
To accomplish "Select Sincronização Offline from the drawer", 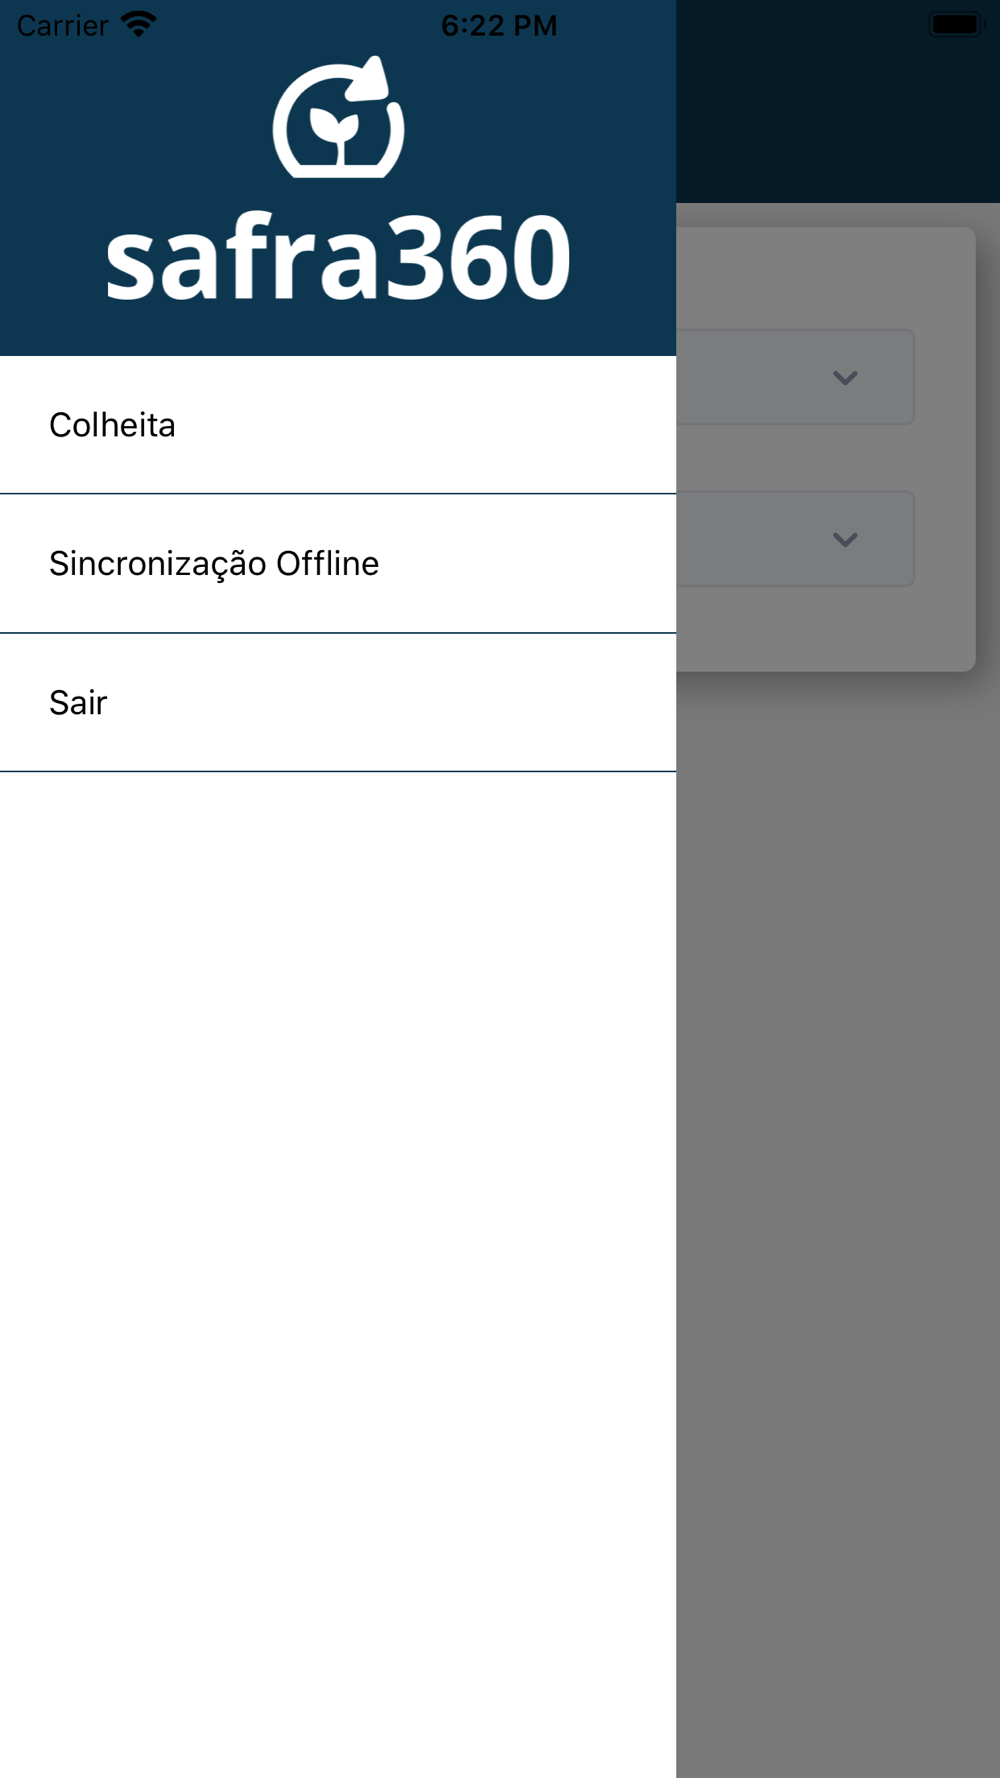I will click(x=338, y=564).
